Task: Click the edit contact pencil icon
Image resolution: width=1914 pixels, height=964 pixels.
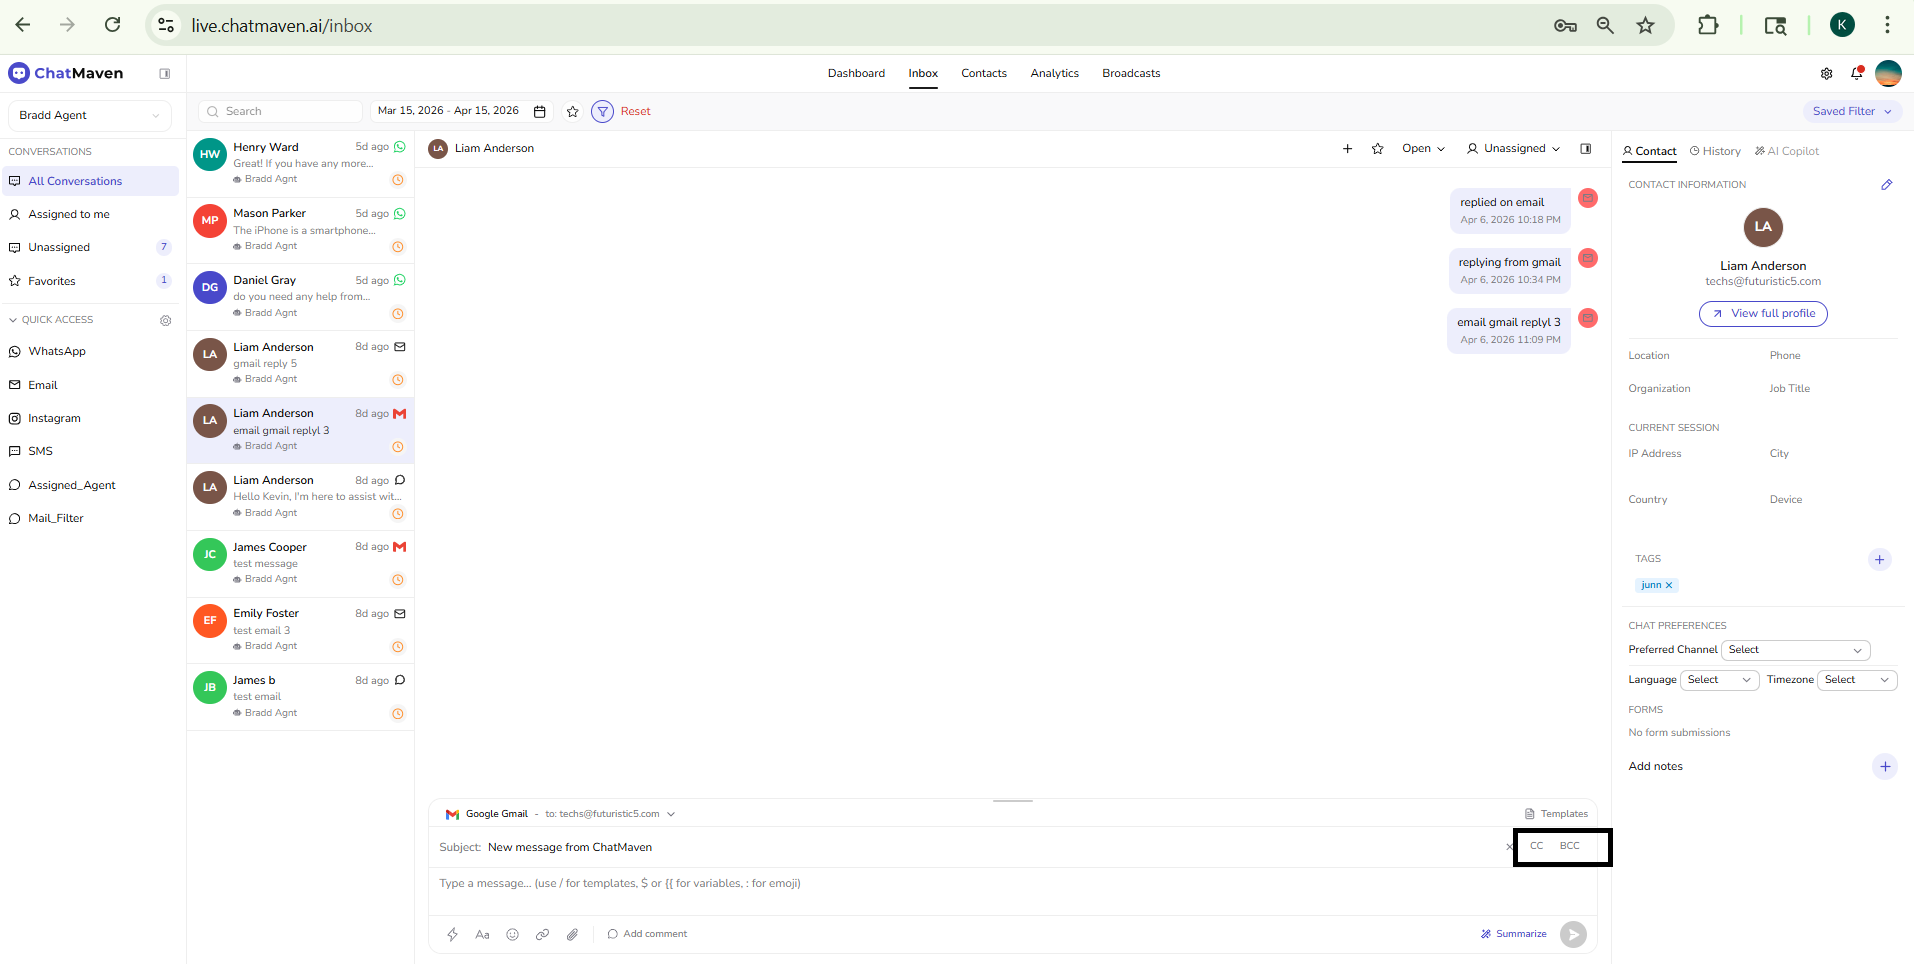Action: [1886, 185]
